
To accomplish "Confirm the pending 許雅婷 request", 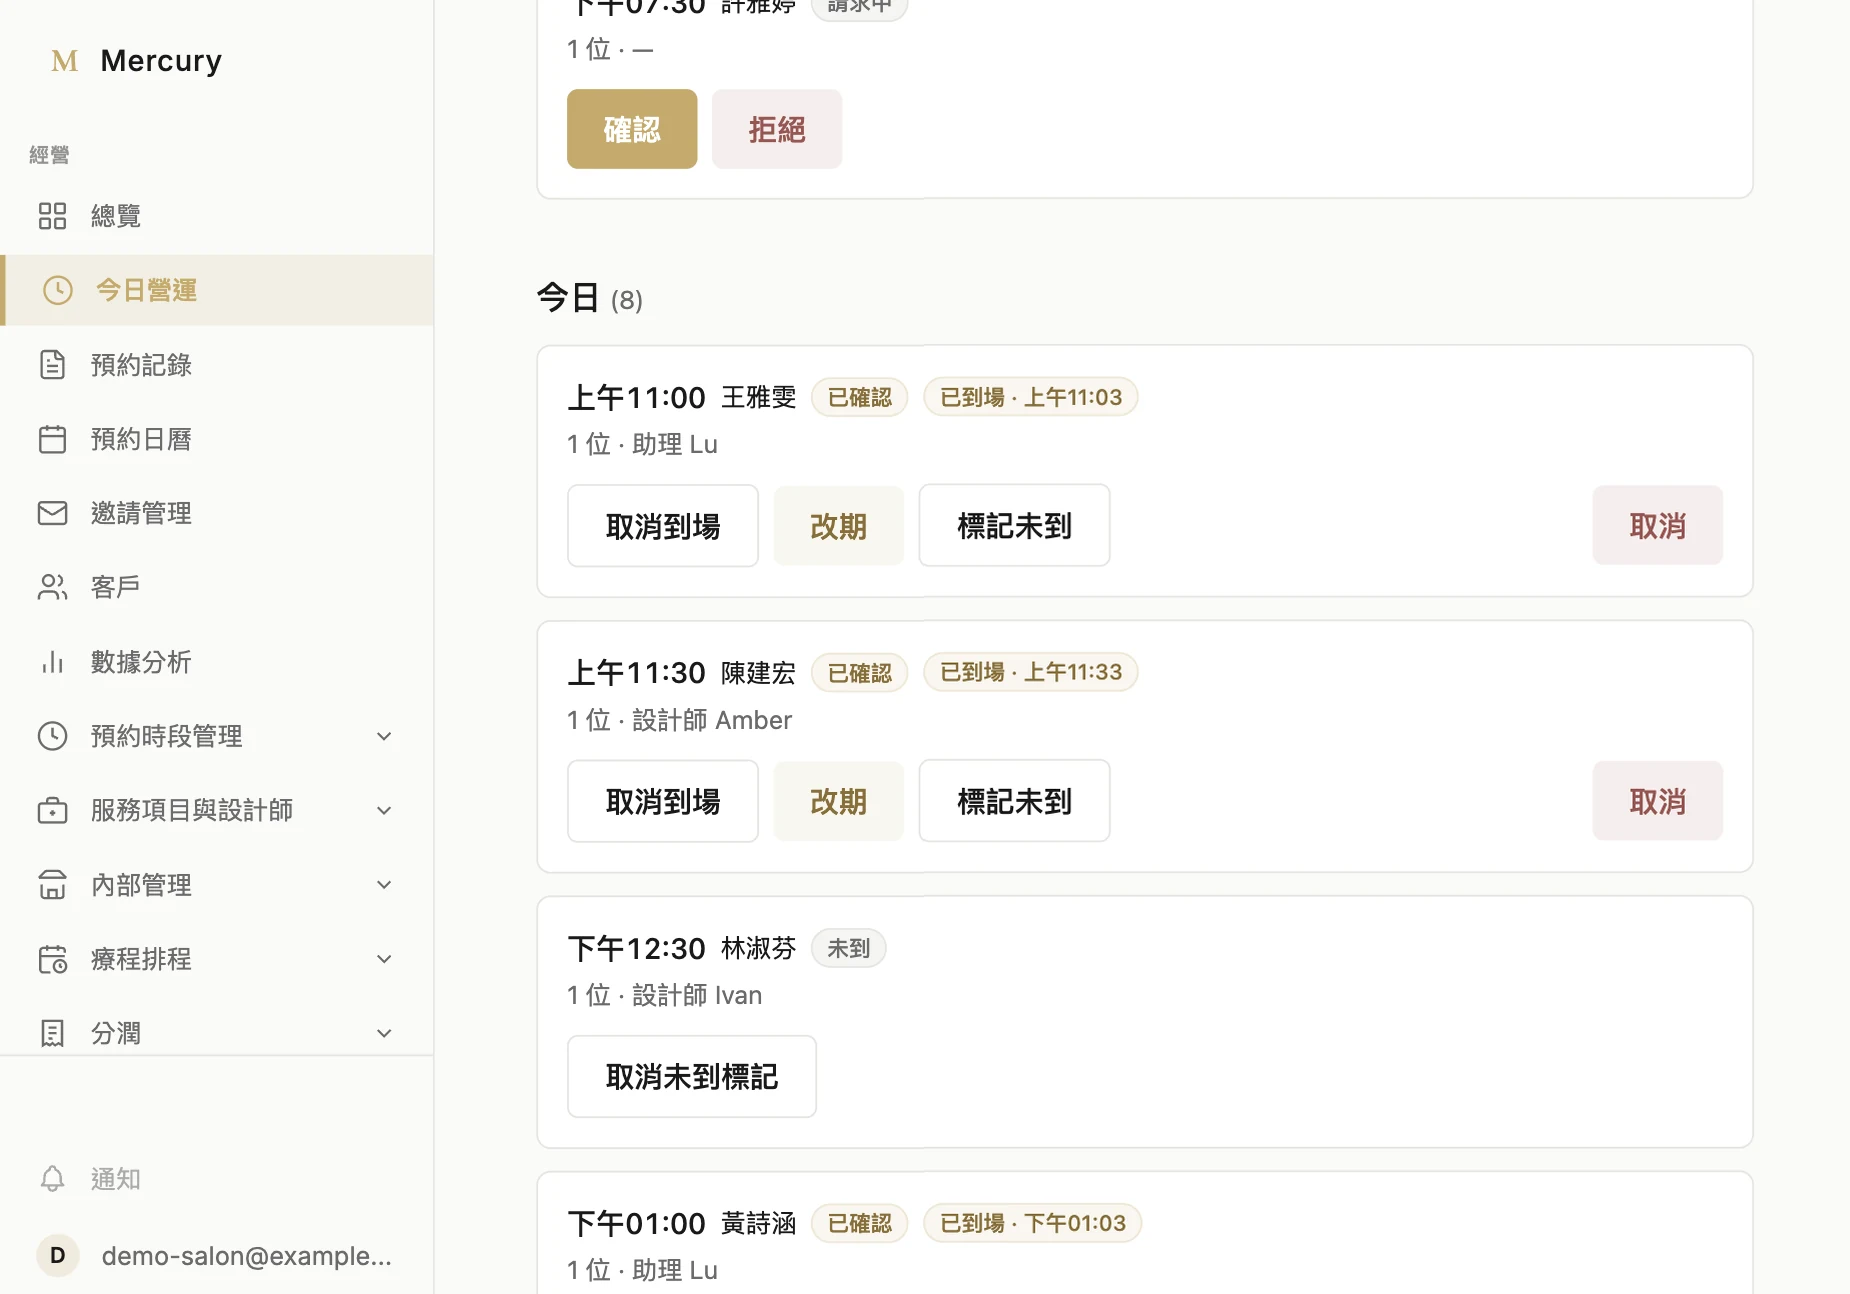I will pyautogui.click(x=632, y=129).
